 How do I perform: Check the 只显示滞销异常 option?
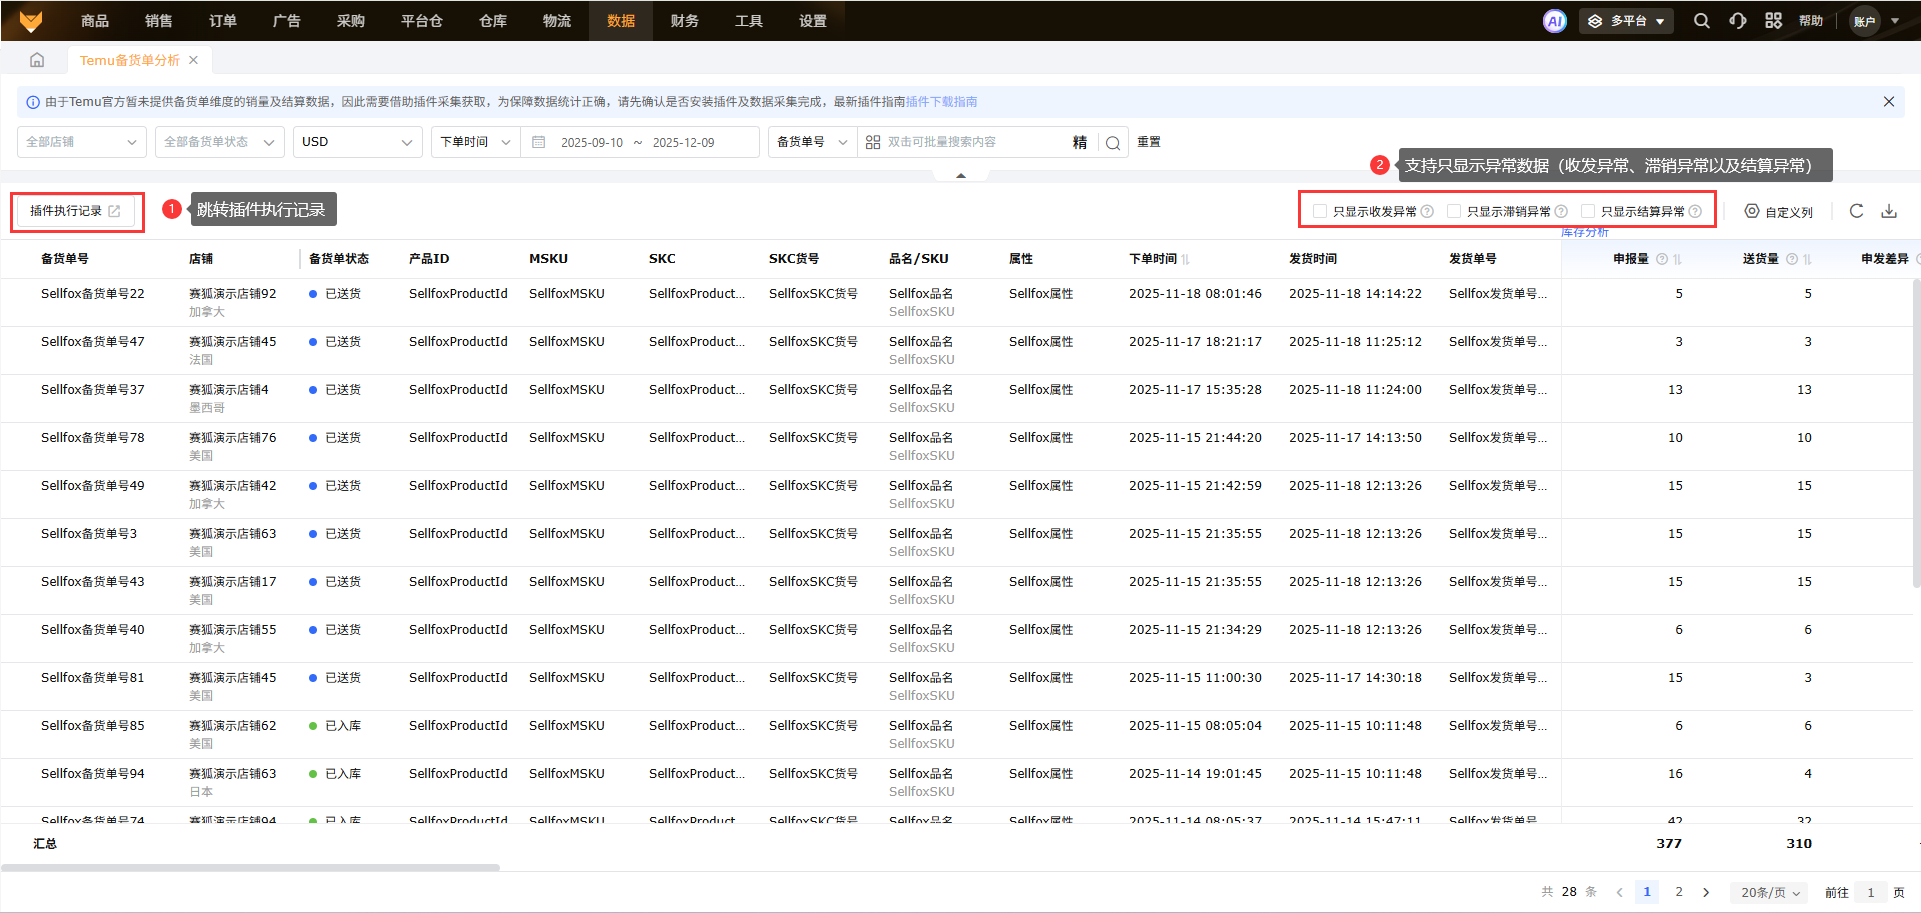[1454, 212]
